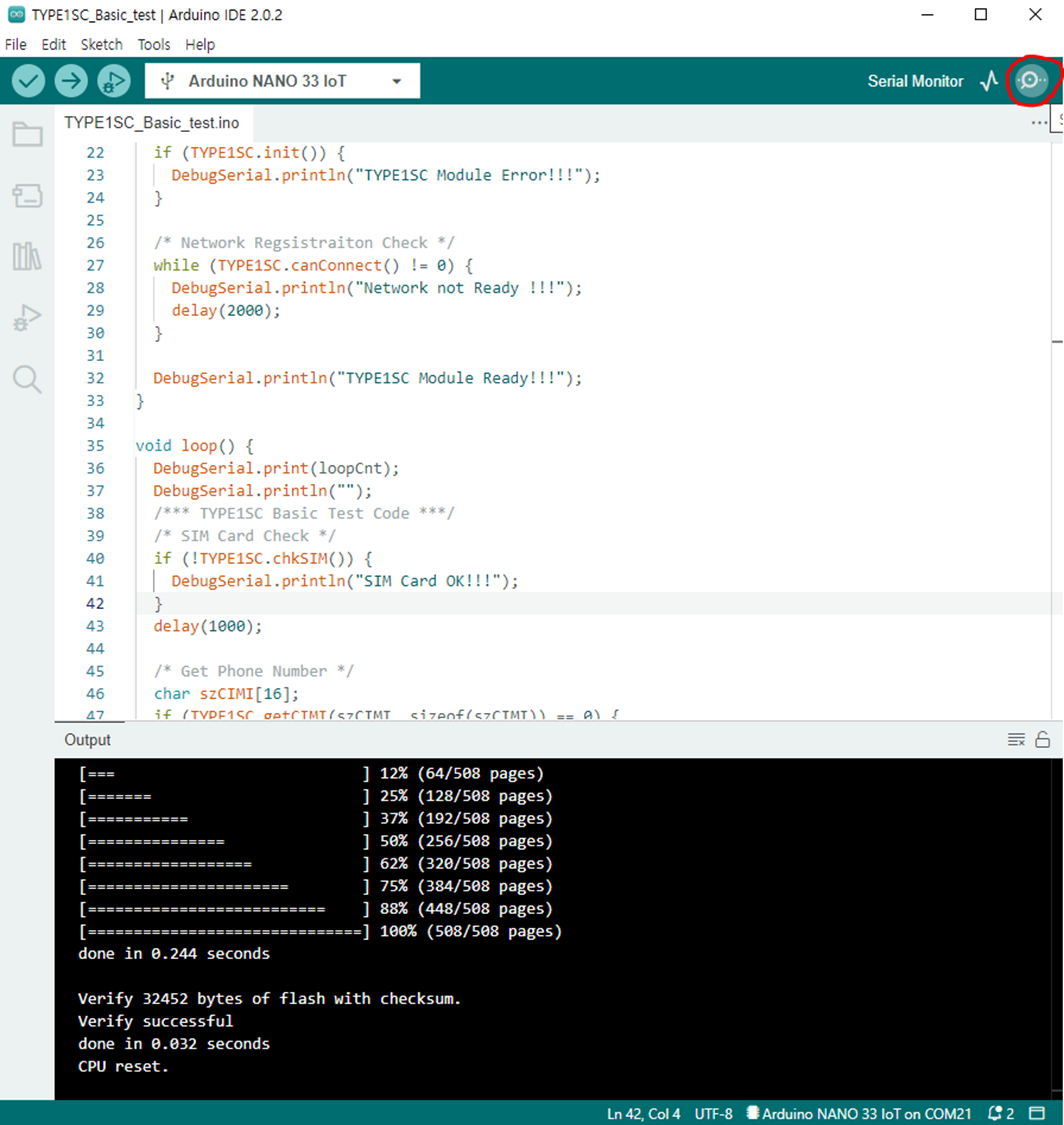The image size is (1064, 1125).
Task: Toggle the Output scroll lock icon
Action: pyautogui.click(x=1042, y=740)
